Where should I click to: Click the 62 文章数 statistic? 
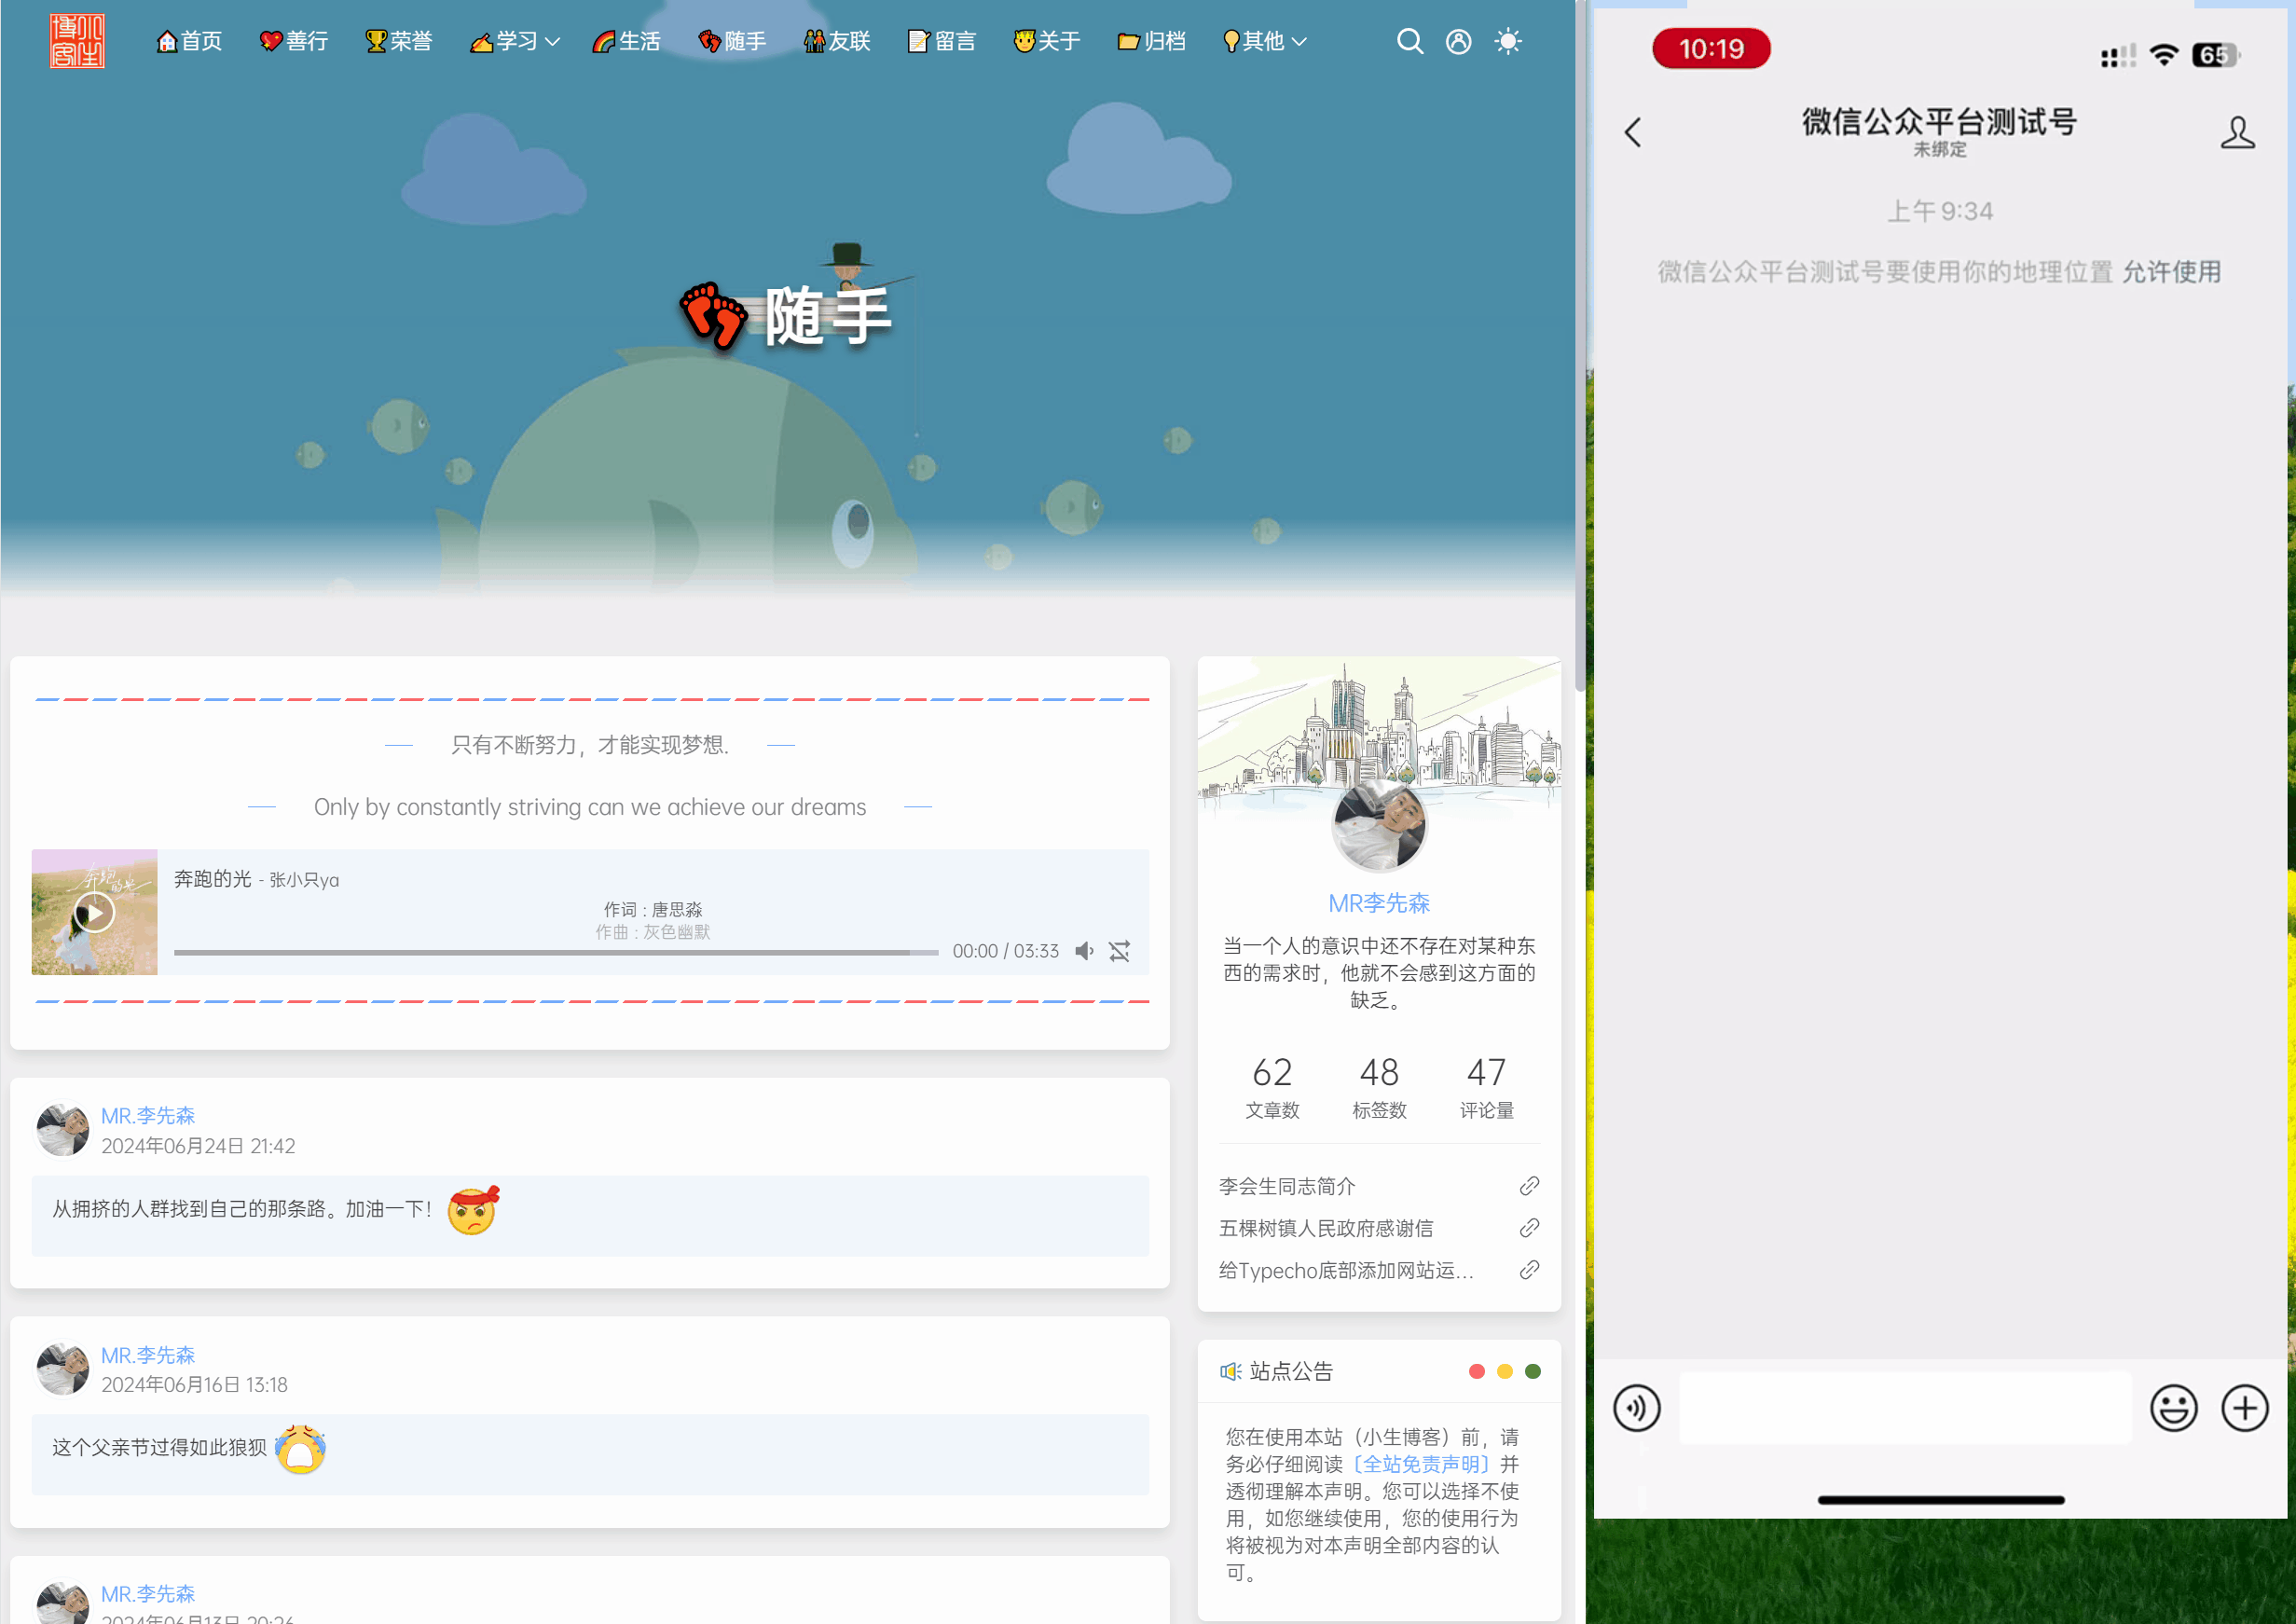1272,1087
